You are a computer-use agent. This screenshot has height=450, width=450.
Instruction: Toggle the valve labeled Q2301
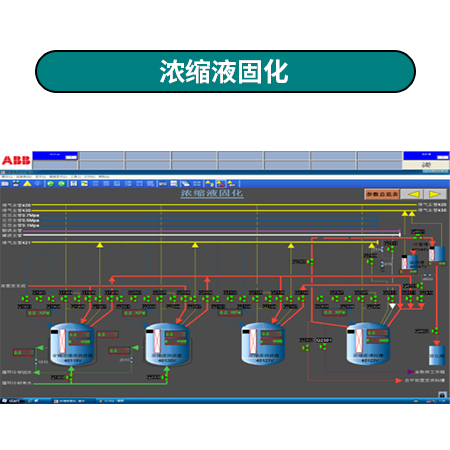coord(323,347)
